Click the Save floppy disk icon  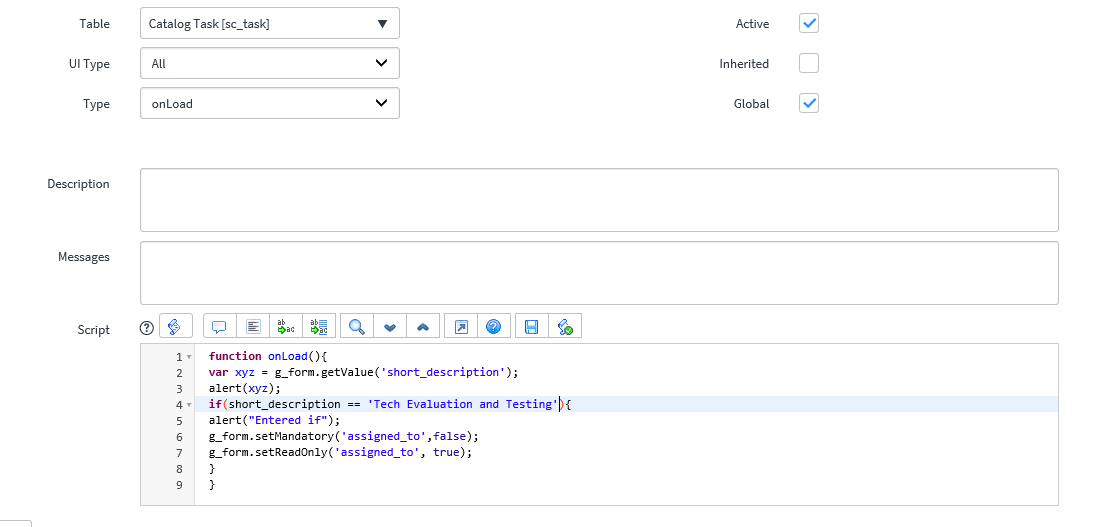(532, 326)
